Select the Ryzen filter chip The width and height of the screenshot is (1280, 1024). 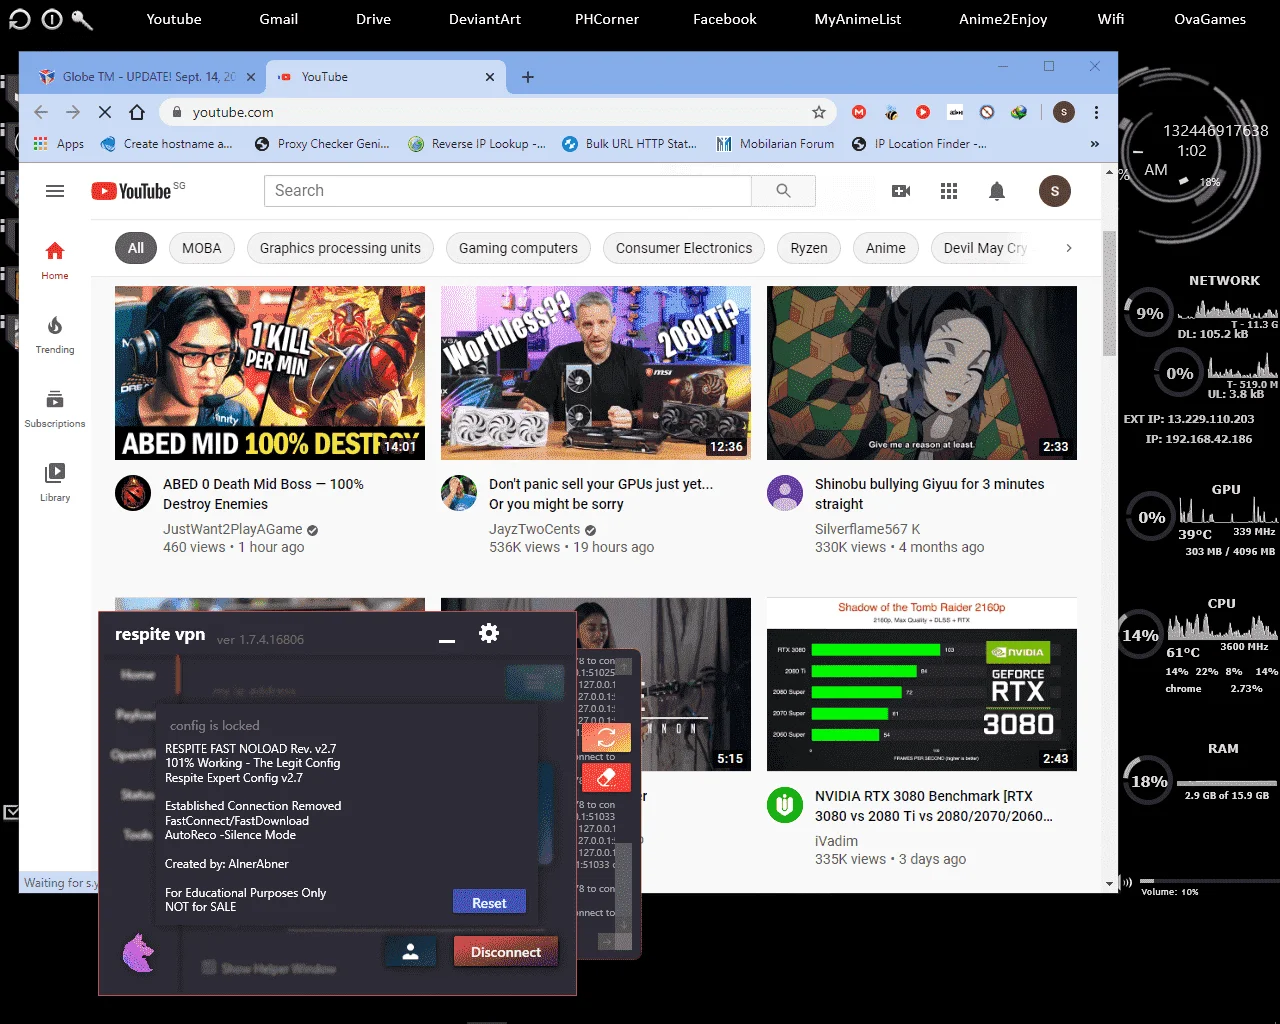coord(809,248)
